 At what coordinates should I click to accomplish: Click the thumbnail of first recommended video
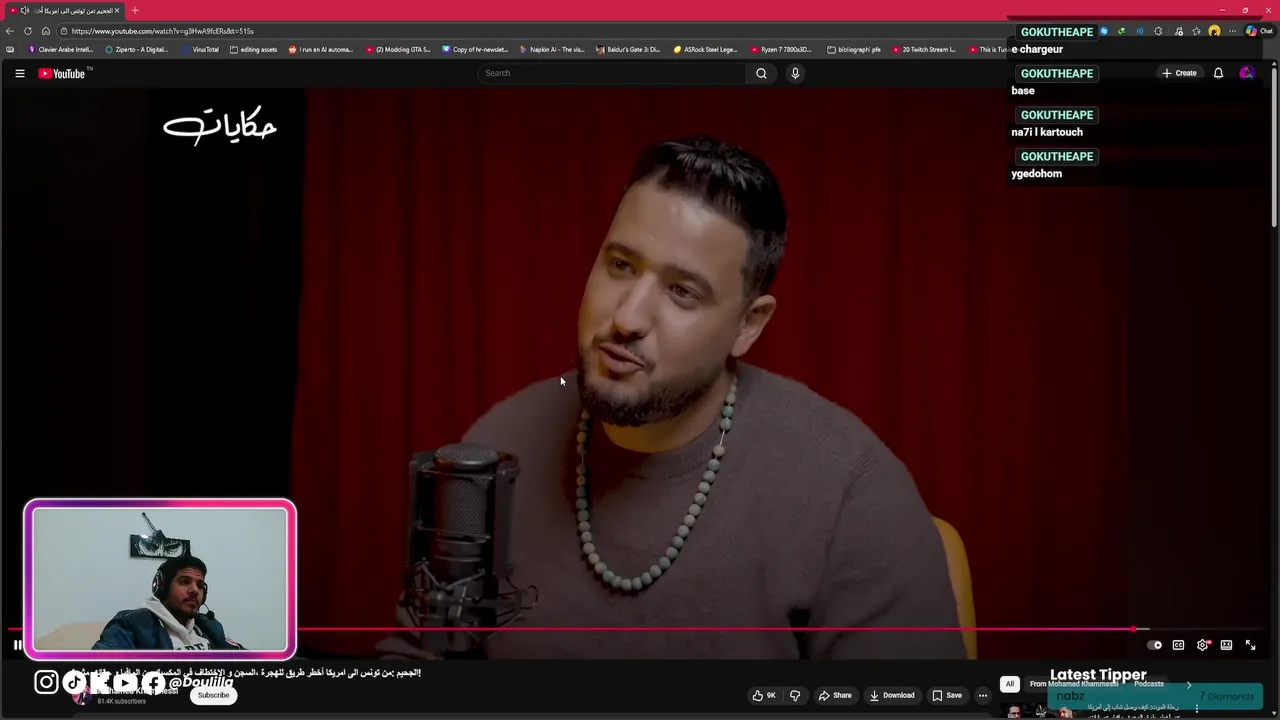pos(1042,710)
